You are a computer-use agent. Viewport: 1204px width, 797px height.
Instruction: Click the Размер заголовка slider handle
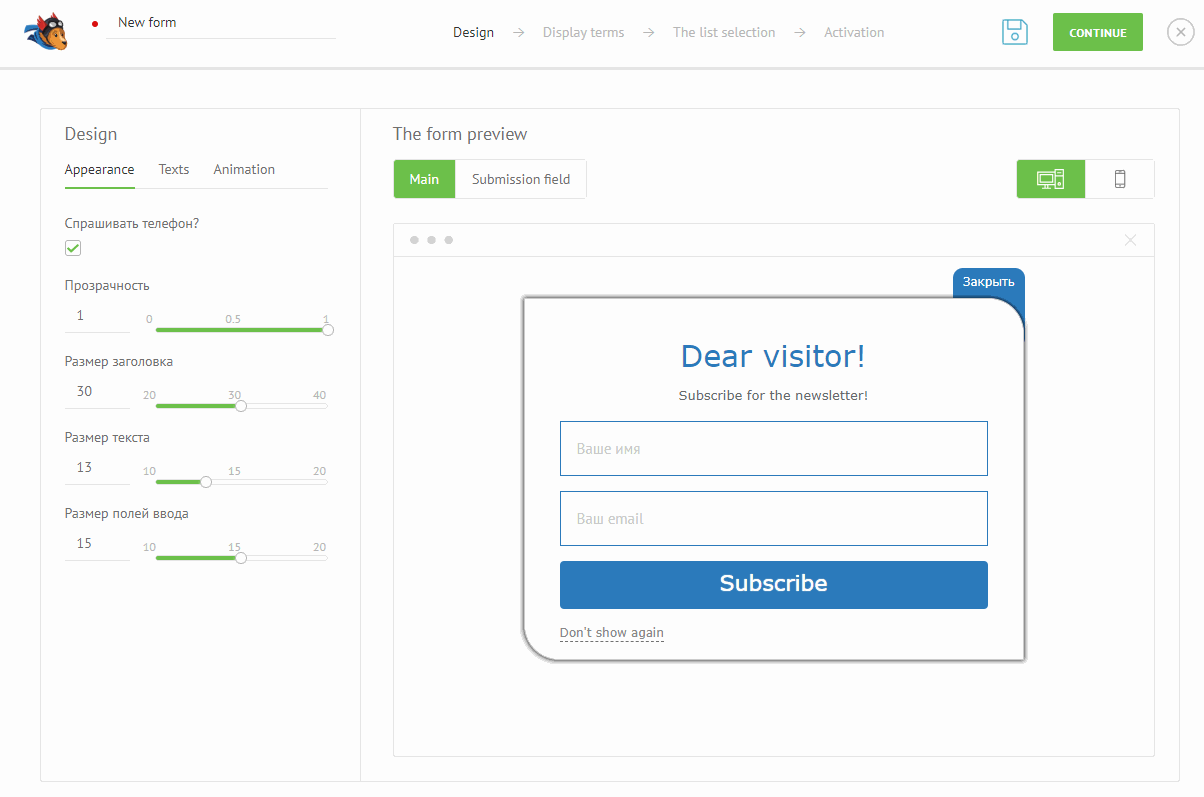[241, 406]
